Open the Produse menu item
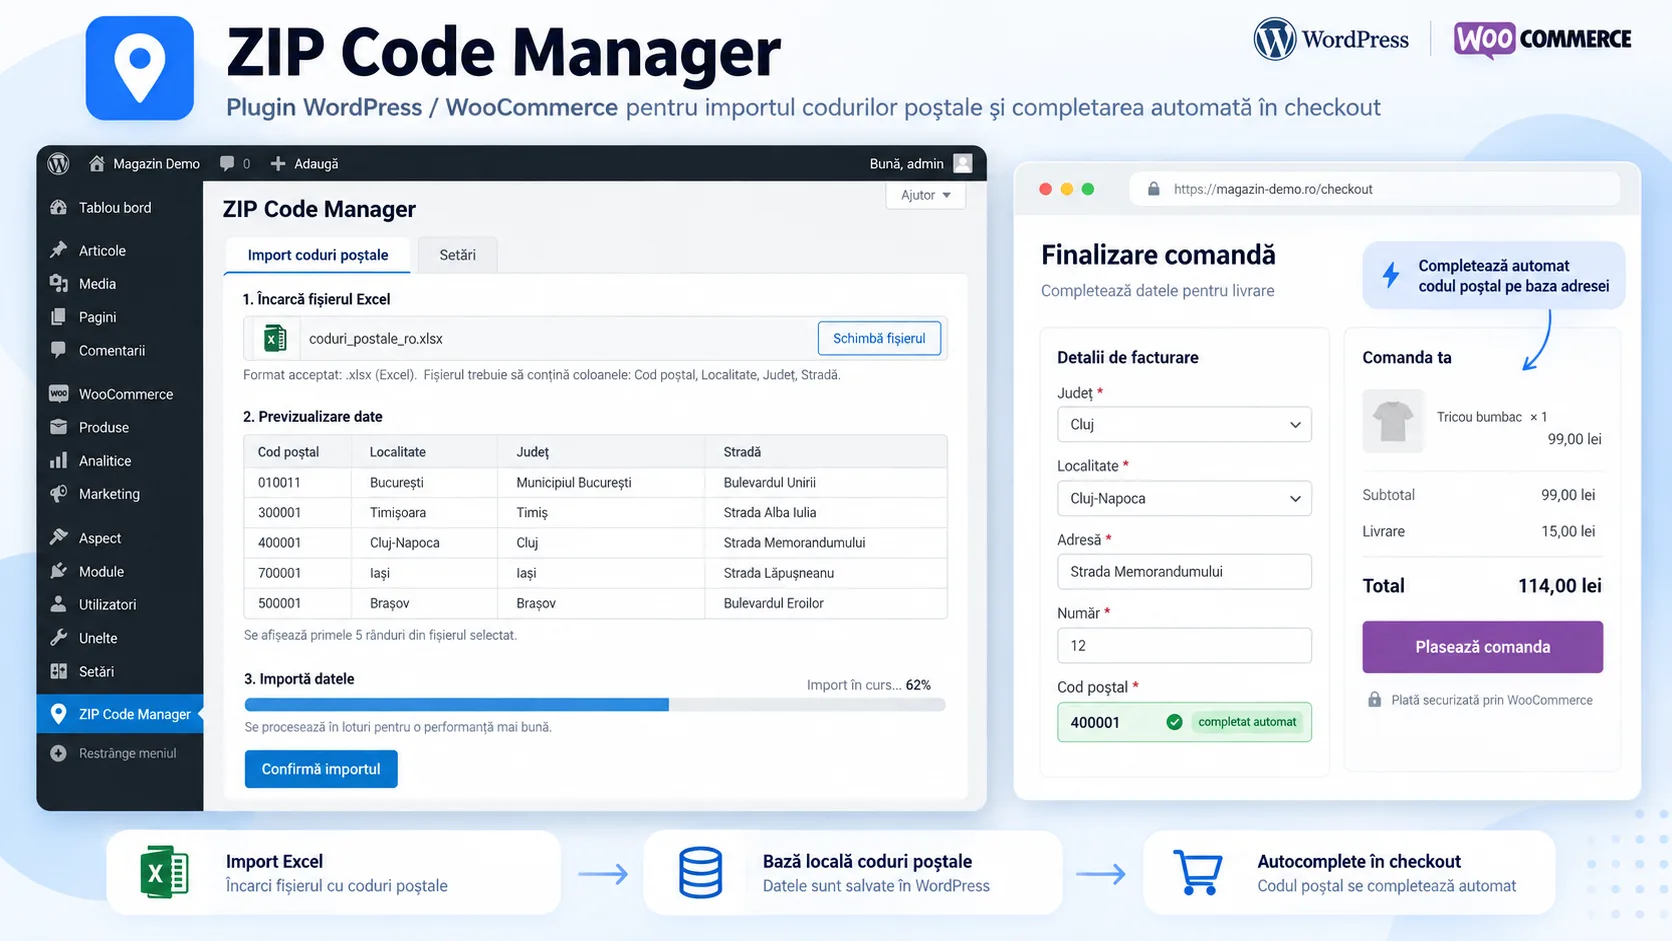The width and height of the screenshot is (1672, 941). [x=120, y=427]
